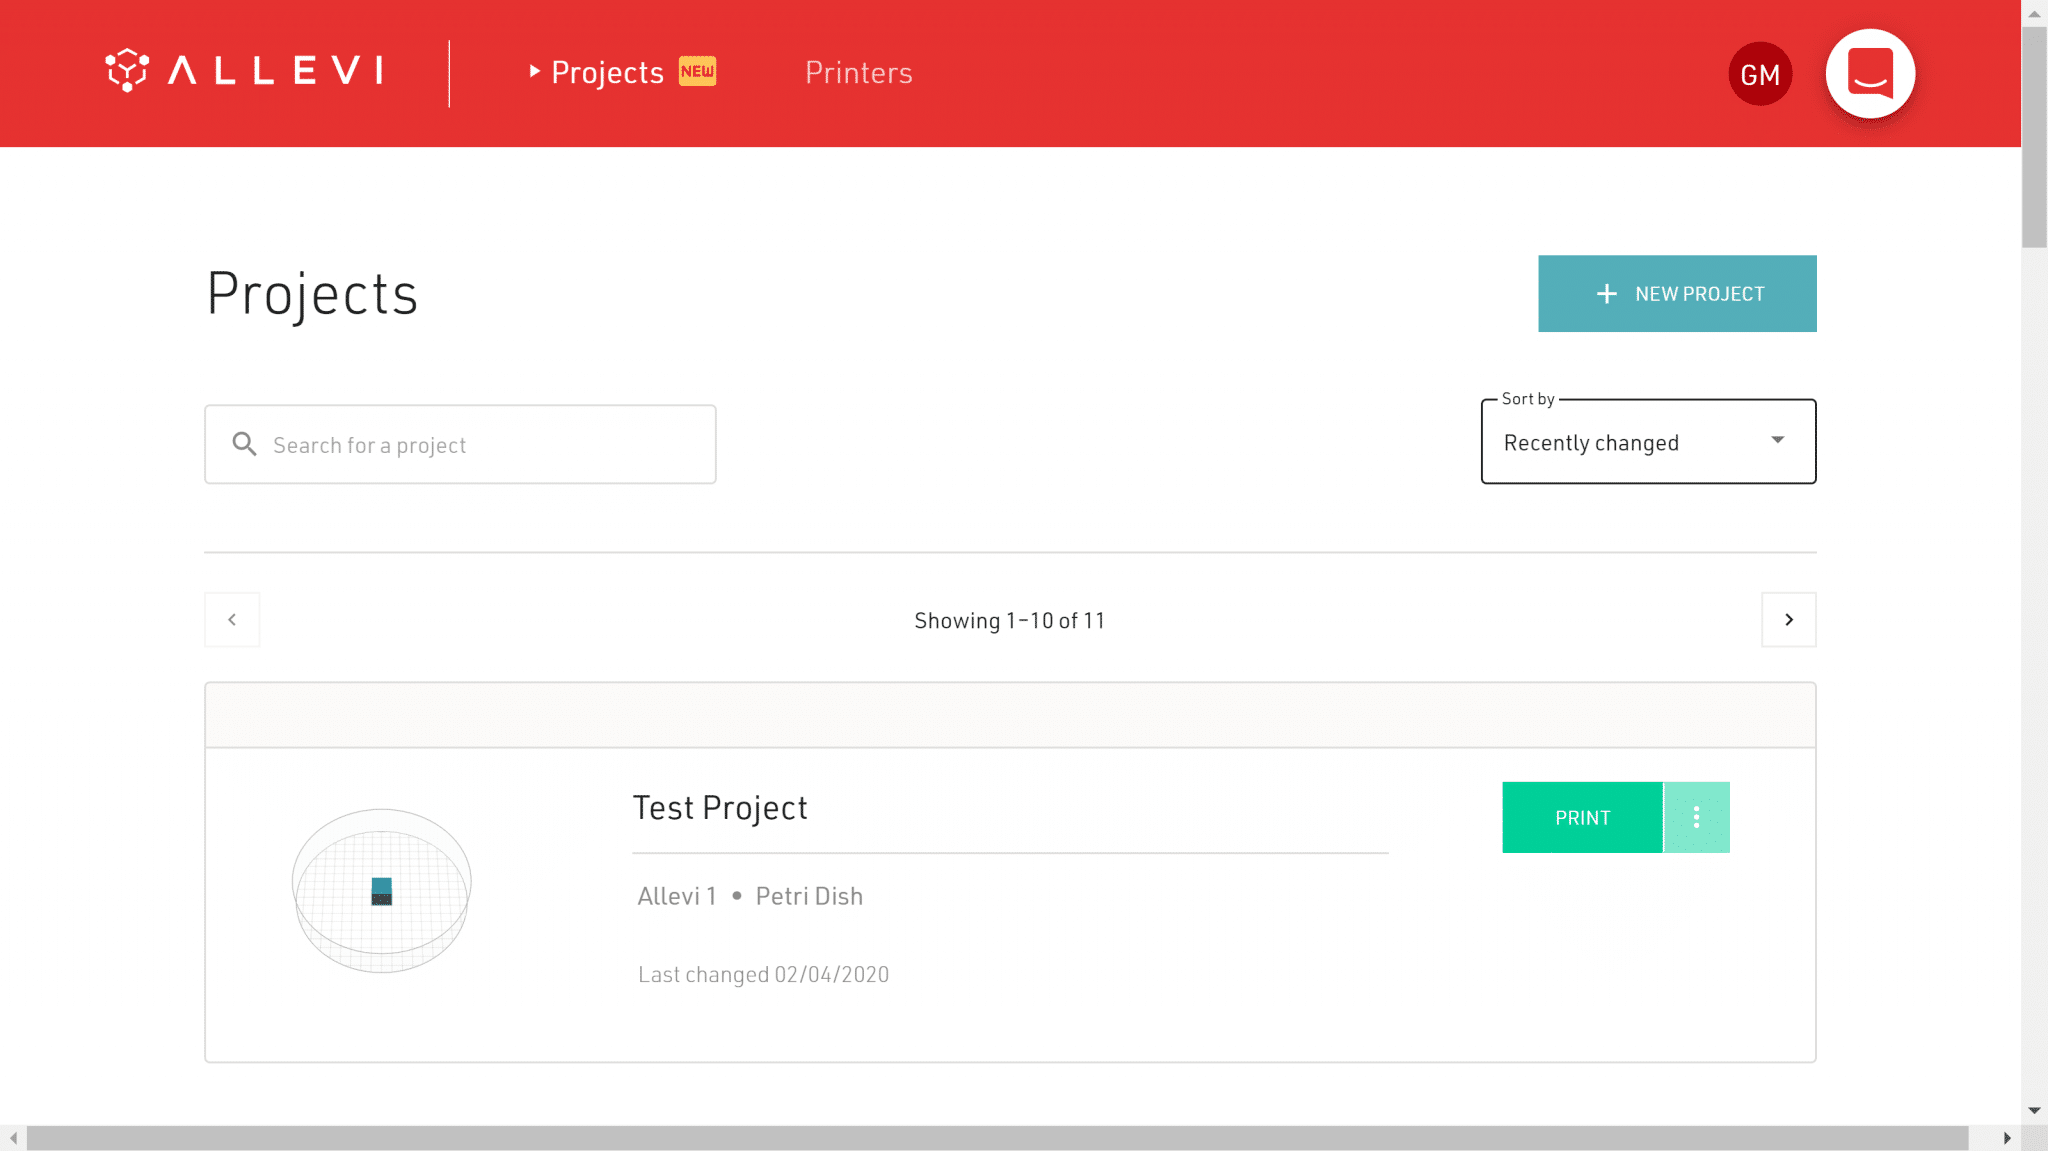Click the Allevi logo
This screenshot has width=2048, height=1151.
(245, 71)
